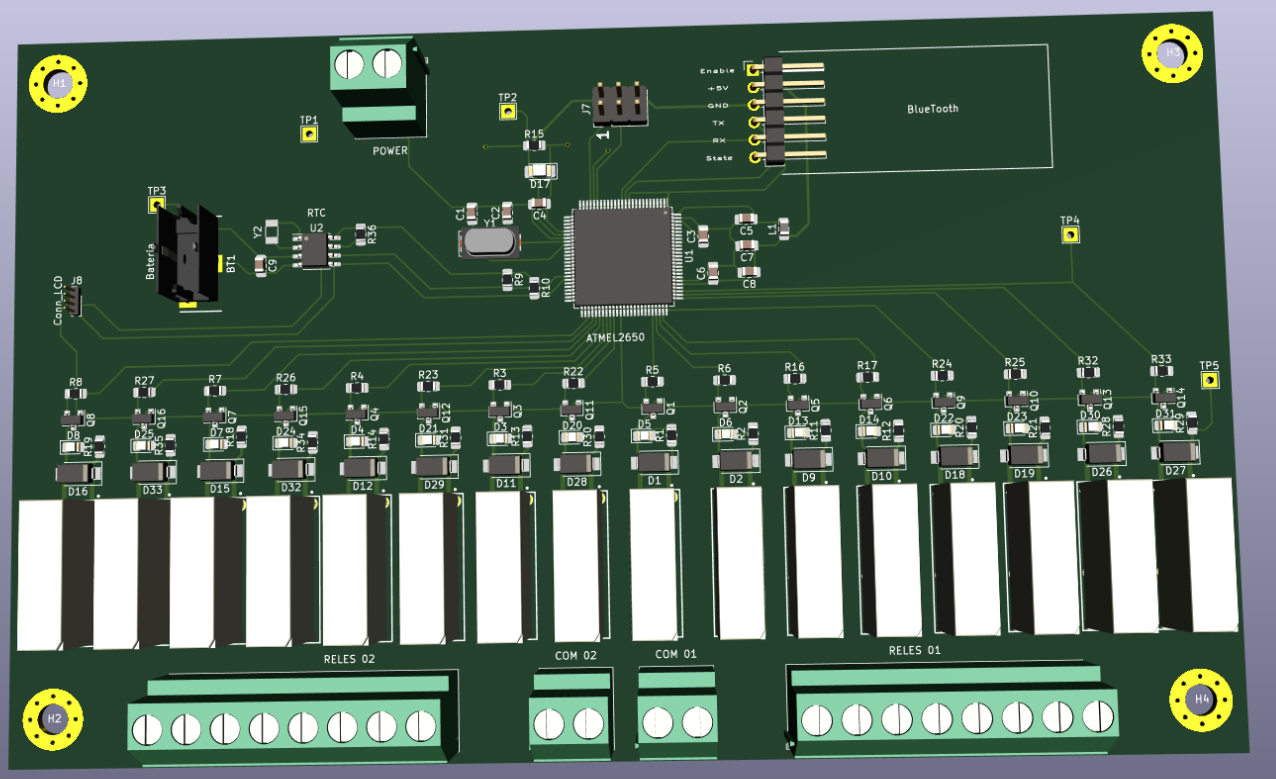
Task: Click the crystal oscillator Y1 near C1
Action: [487, 243]
